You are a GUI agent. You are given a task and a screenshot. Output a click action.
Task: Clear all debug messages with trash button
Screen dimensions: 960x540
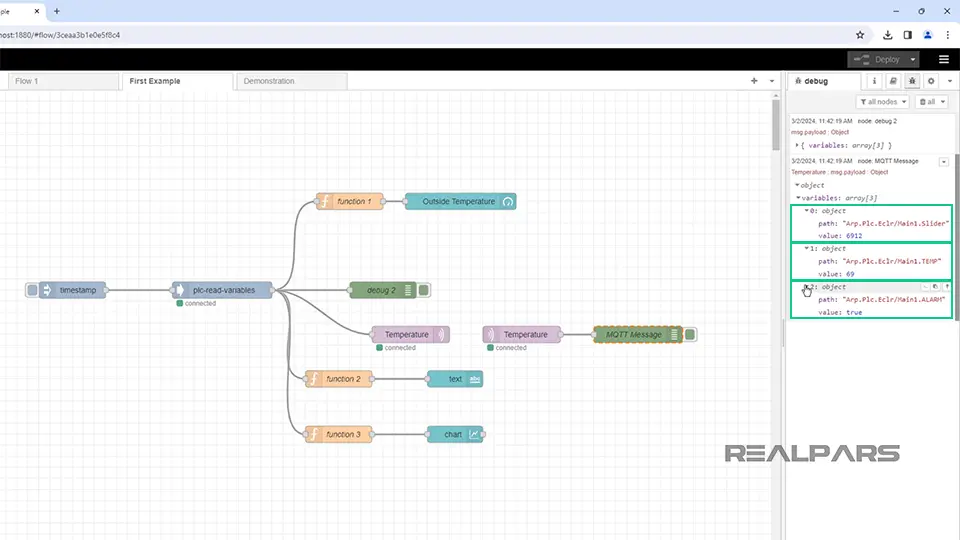point(927,102)
